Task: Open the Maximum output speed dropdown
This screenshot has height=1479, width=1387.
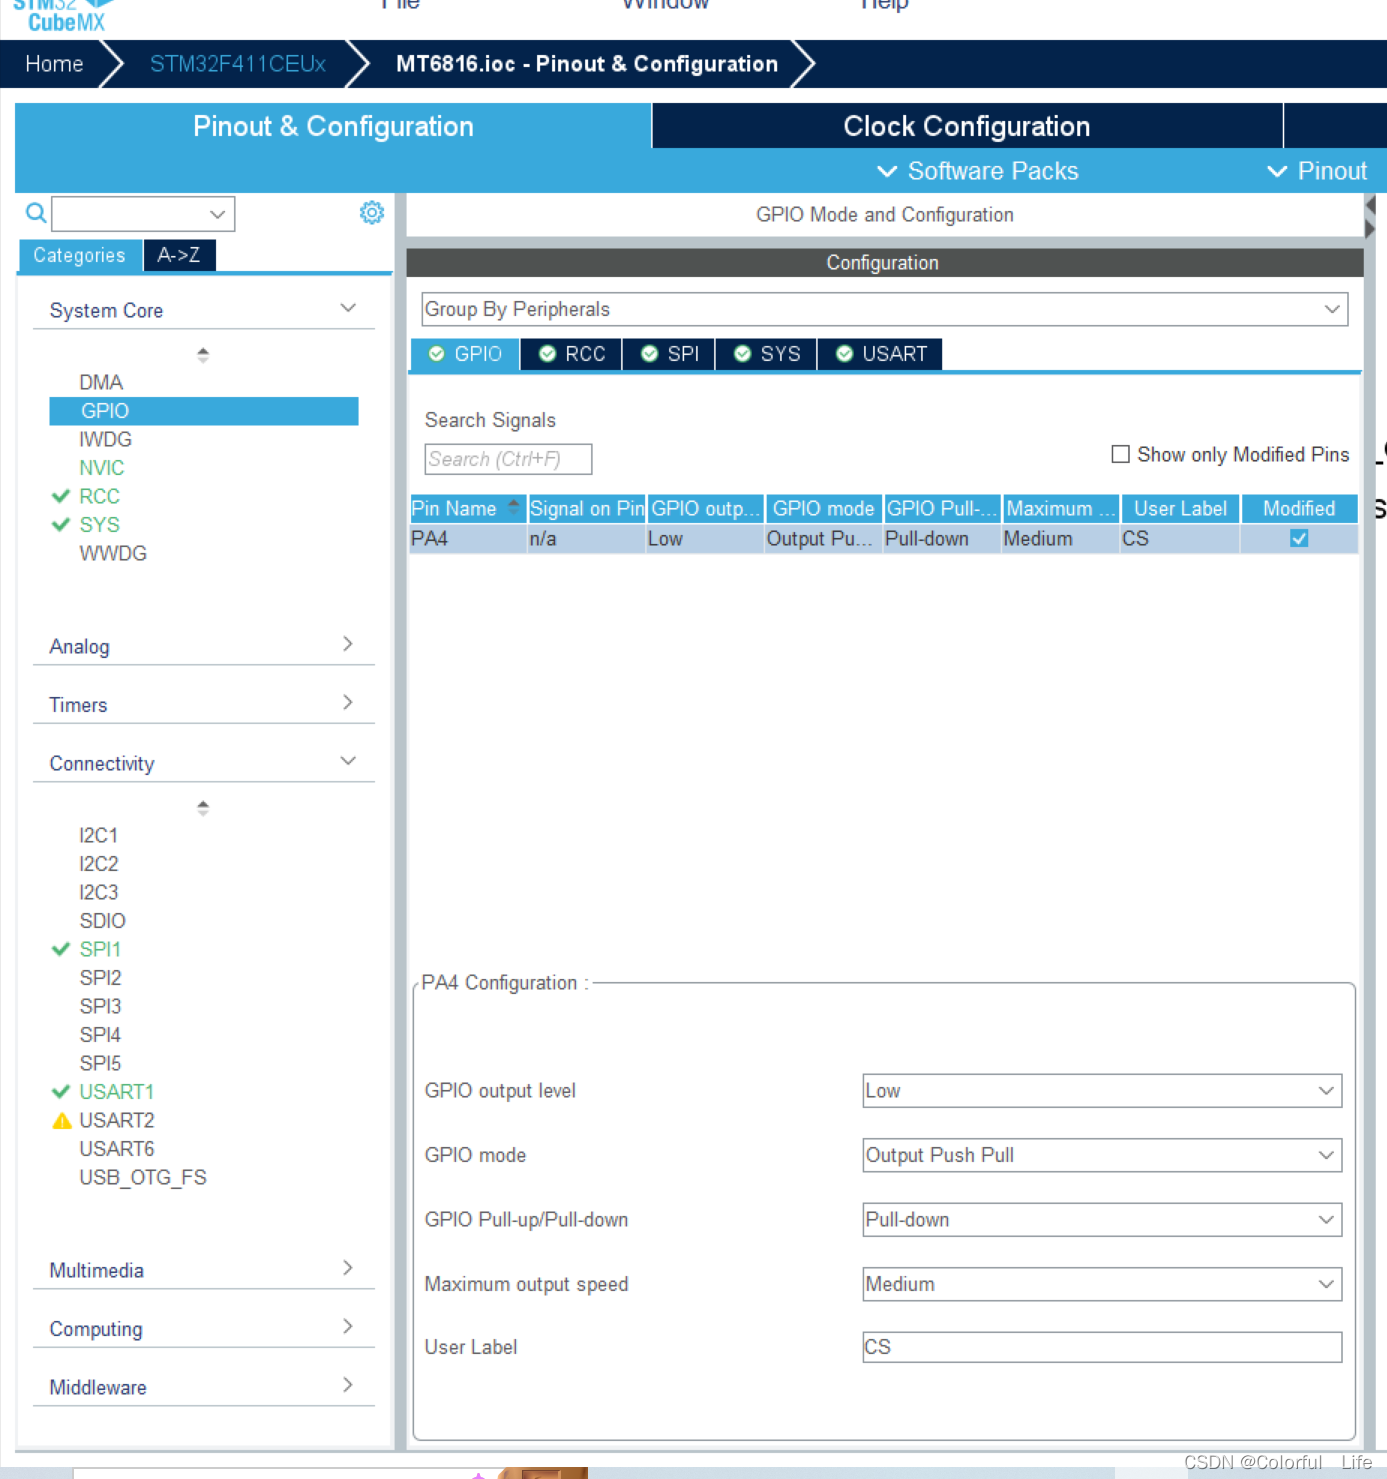Action: pyautogui.click(x=1102, y=1284)
